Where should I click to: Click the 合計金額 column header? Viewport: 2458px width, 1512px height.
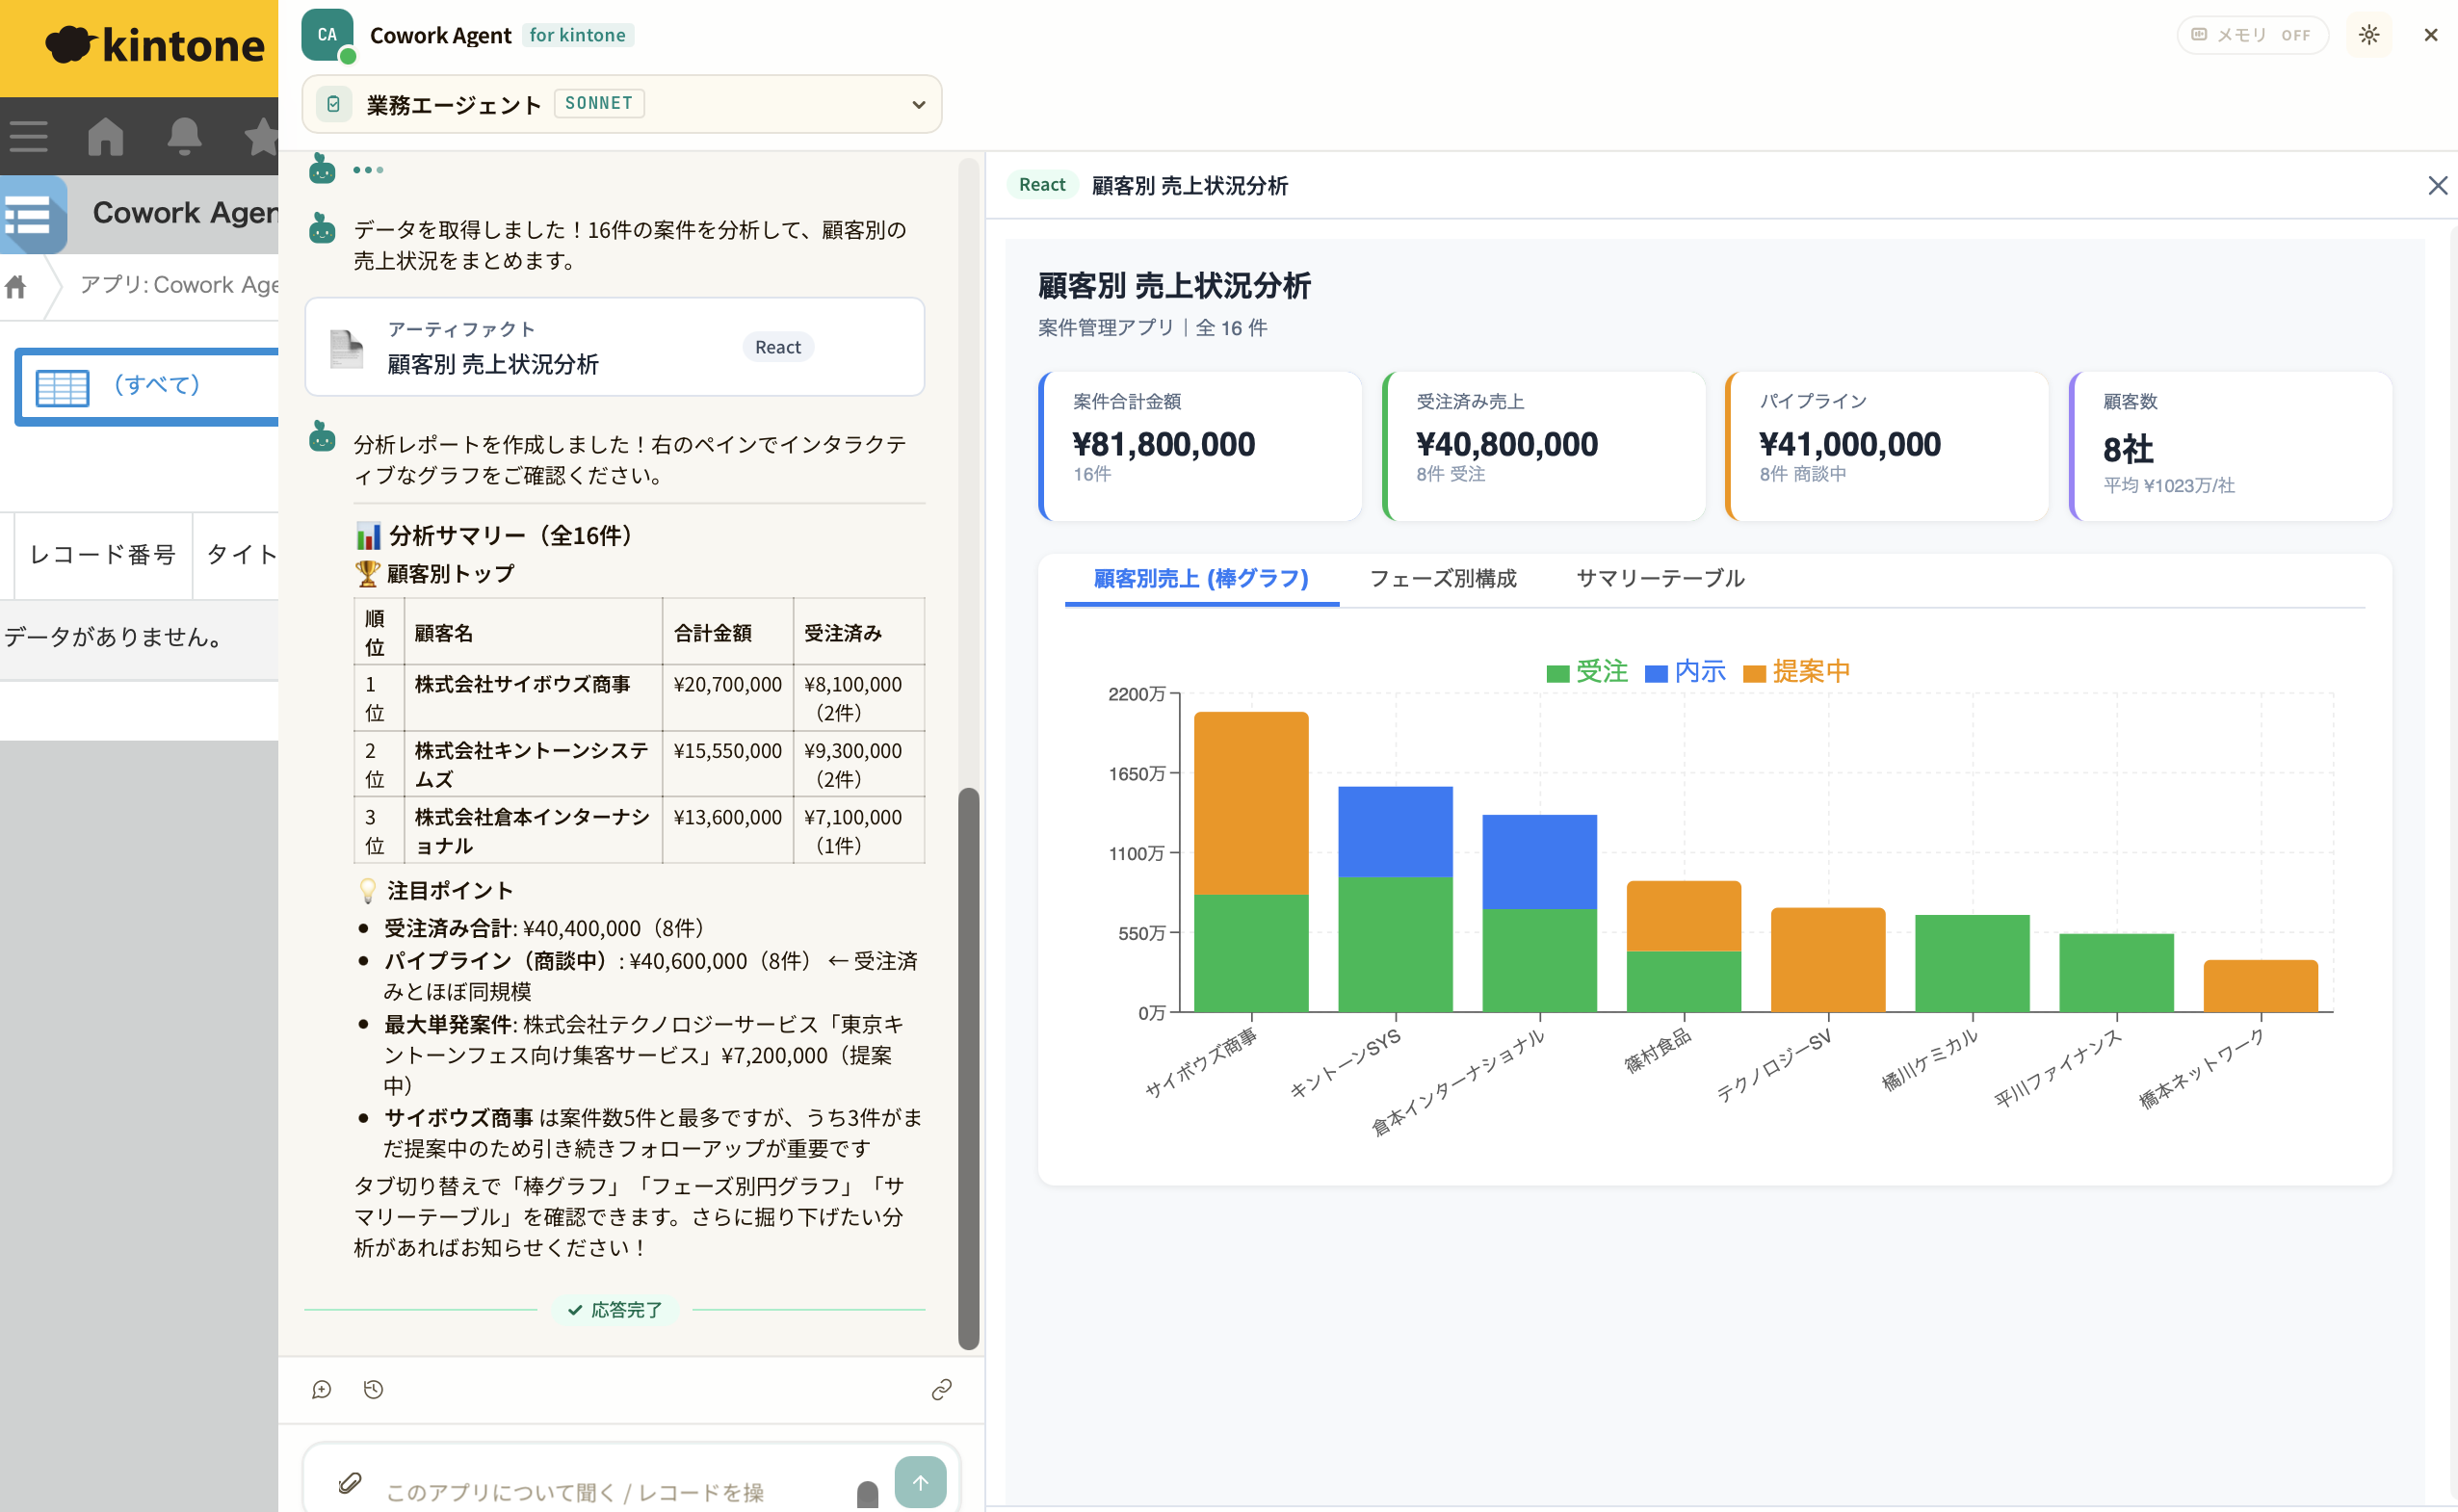[x=727, y=632]
